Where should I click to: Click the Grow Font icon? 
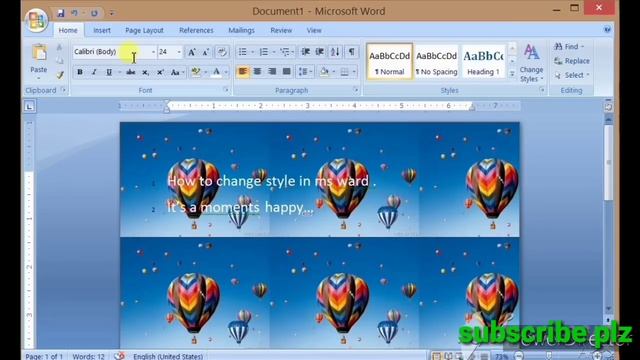tap(191, 52)
